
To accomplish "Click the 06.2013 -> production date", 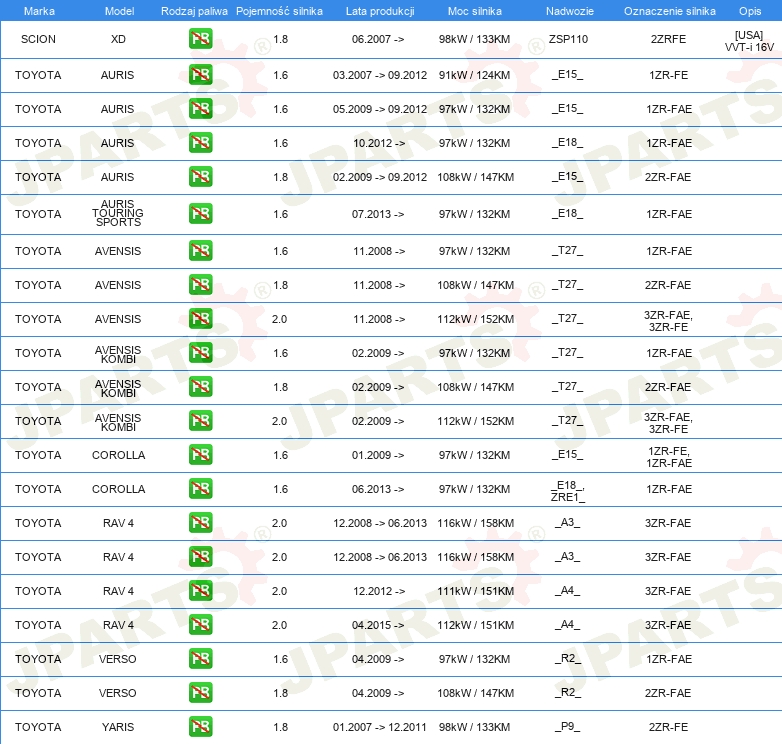I will tap(378, 489).
